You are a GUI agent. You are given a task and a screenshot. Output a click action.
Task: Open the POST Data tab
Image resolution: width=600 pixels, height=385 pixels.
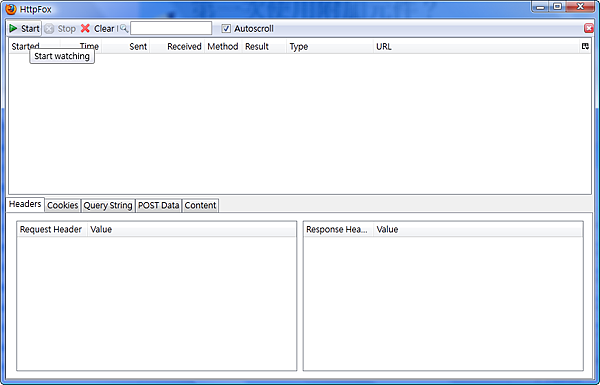point(158,206)
